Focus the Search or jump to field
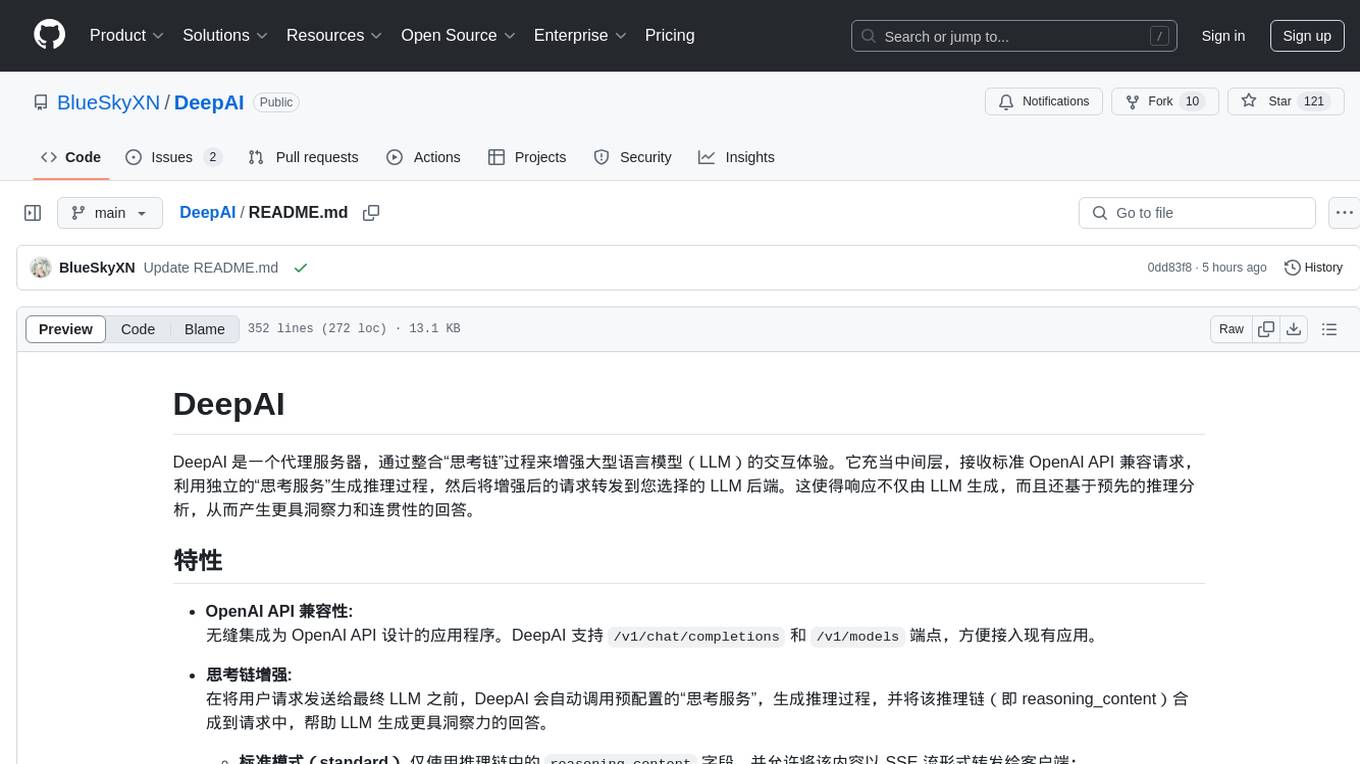 1015,36
